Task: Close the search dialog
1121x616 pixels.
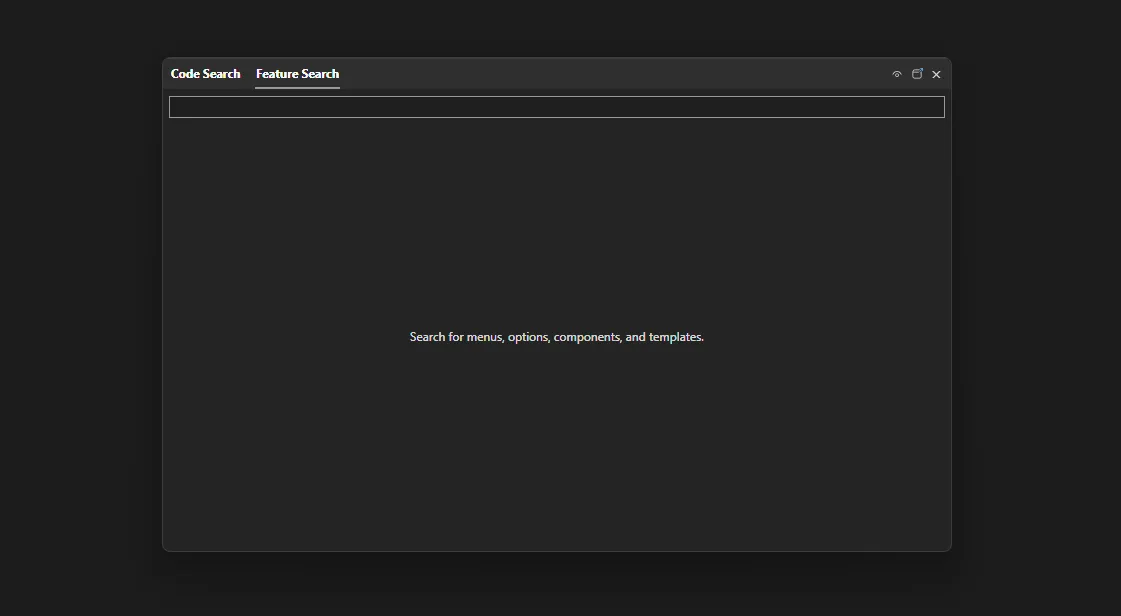Action: click(x=936, y=74)
